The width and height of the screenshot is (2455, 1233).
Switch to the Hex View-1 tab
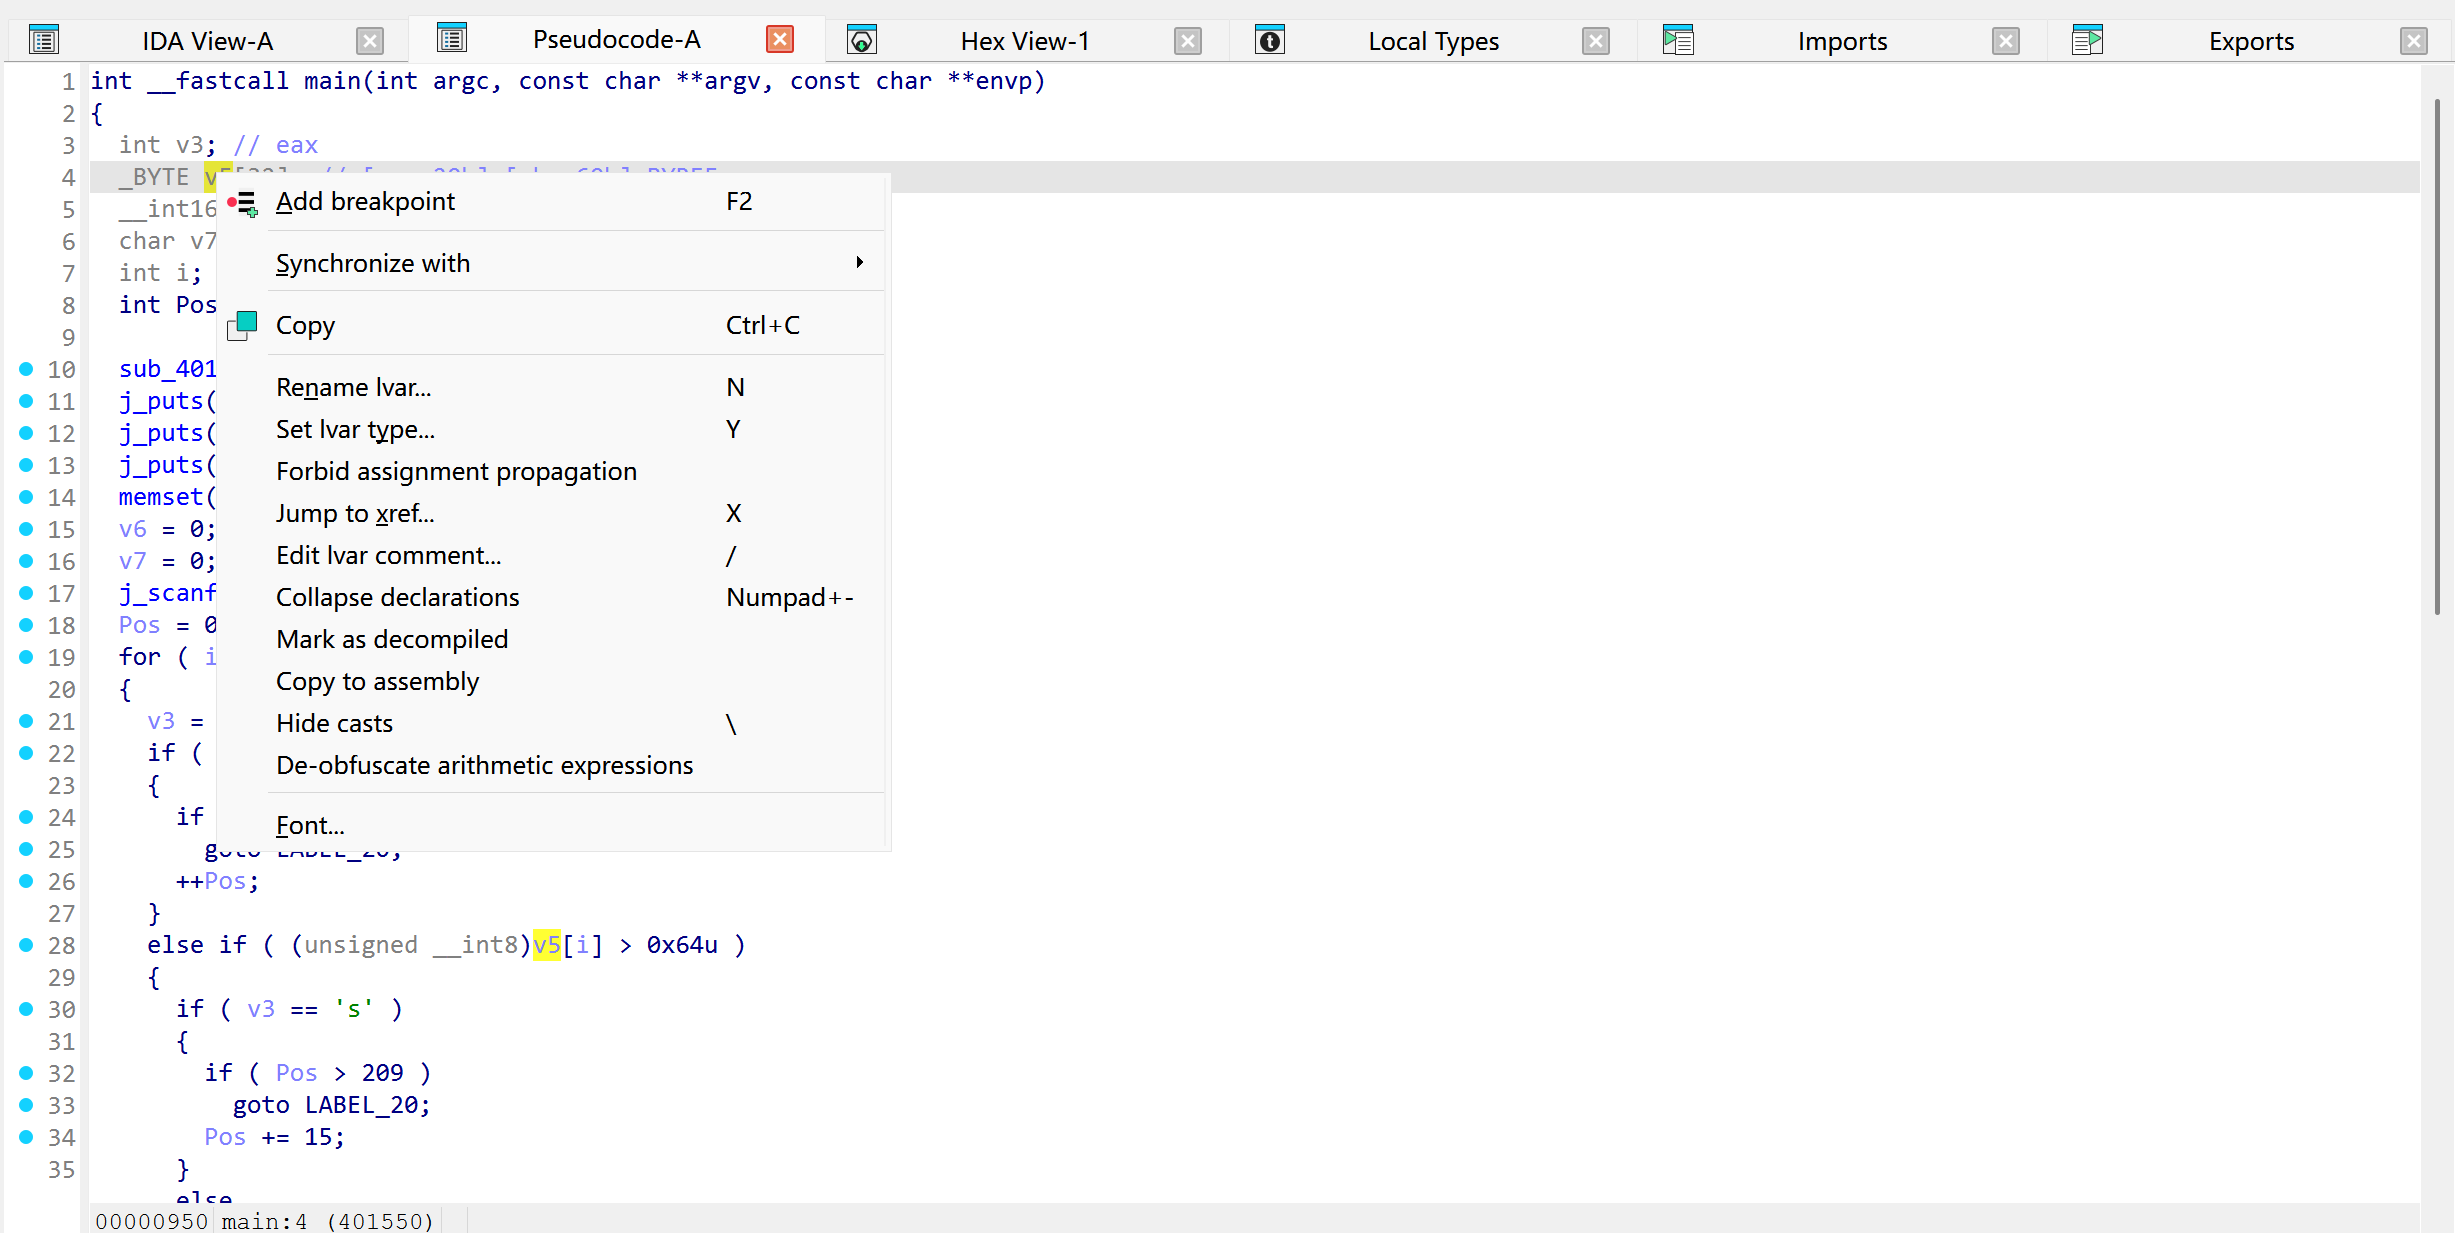point(1024,40)
